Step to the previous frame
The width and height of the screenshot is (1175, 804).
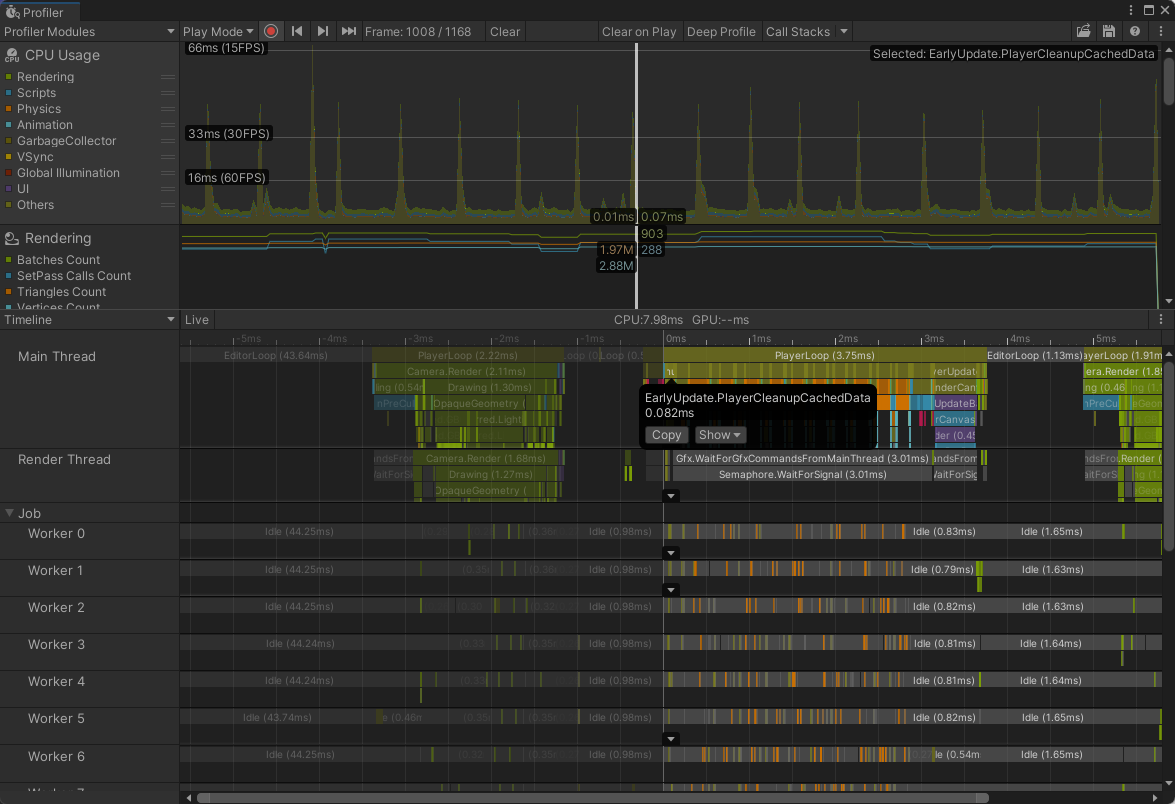pos(297,32)
